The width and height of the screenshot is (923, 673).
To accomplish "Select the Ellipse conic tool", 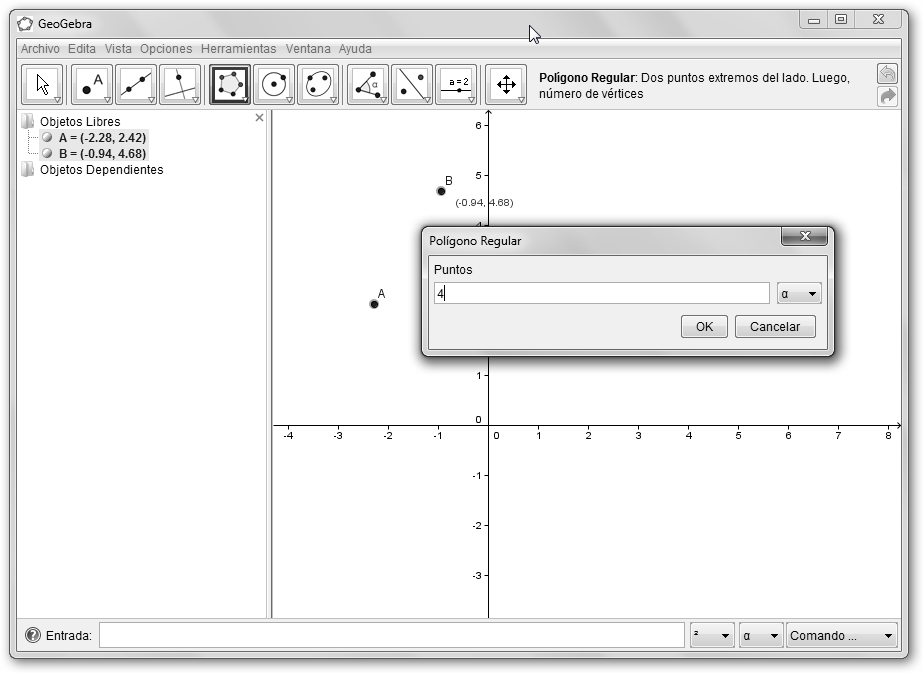I will click(318, 85).
